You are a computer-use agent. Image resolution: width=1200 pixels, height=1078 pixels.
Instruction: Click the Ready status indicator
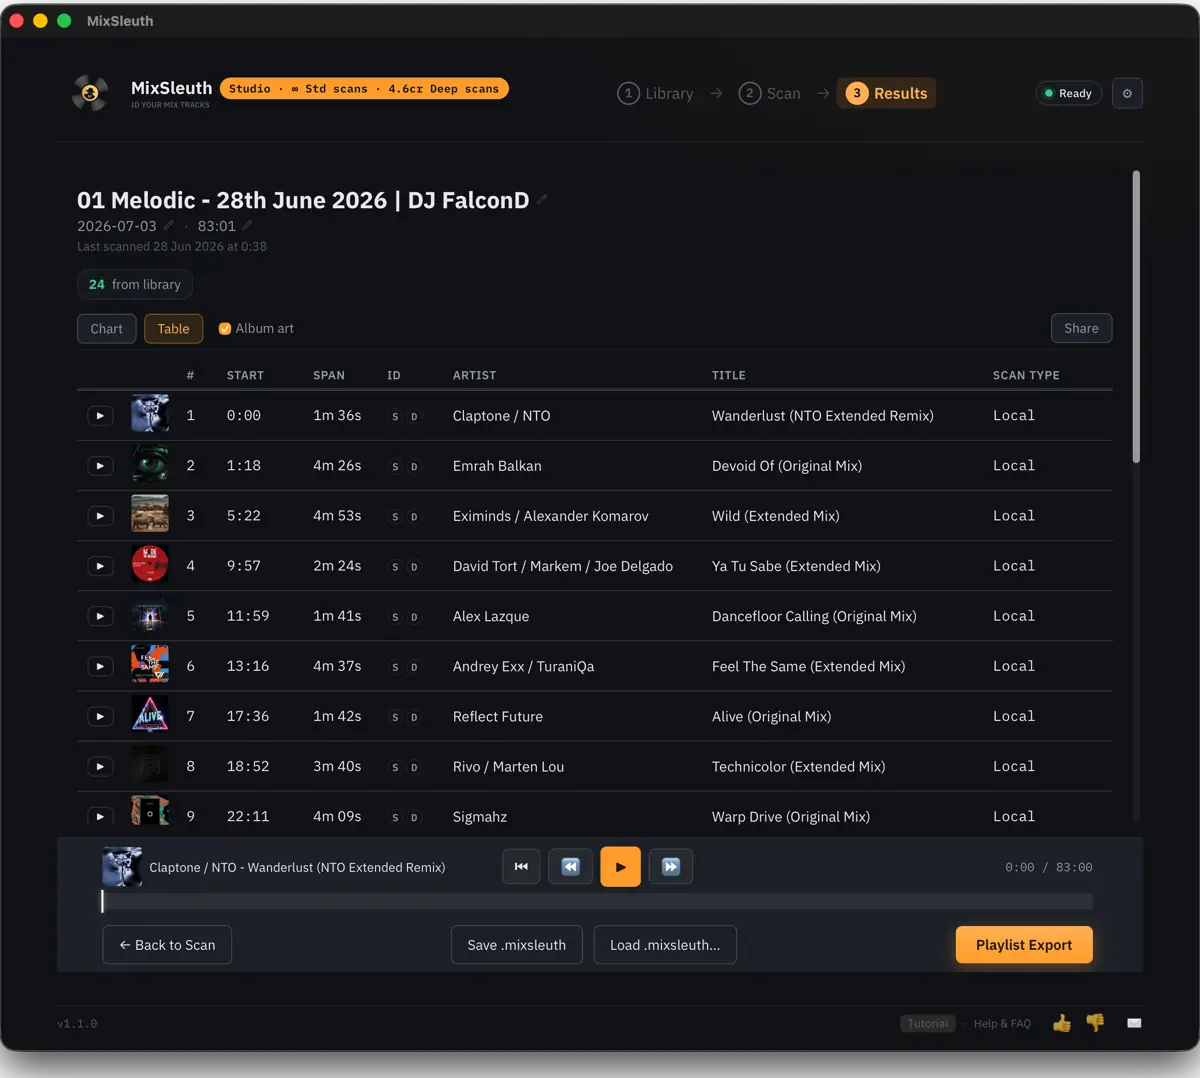pyautogui.click(x=1068, y=93)
